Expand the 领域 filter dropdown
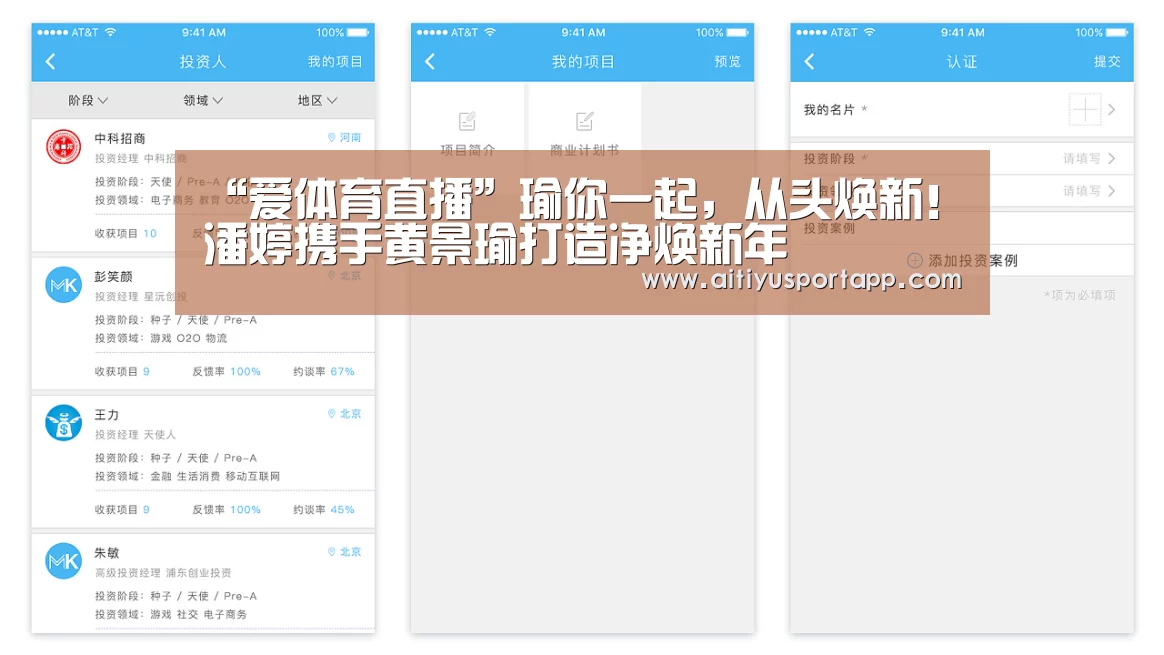 pyautogui.click(x=203, y=100)
